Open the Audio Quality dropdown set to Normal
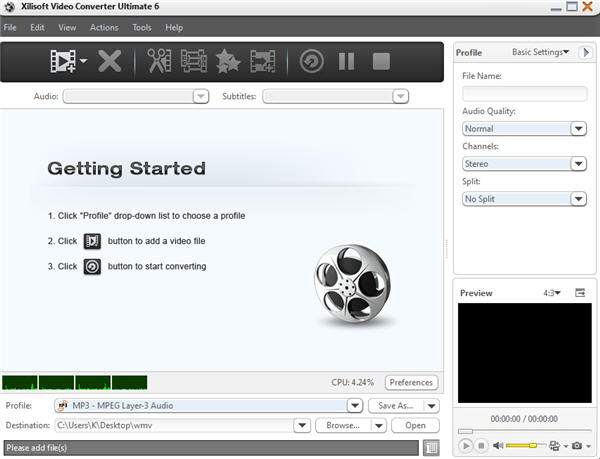The width and height of the screenshot is (600, 459). (x=525, y=129)
